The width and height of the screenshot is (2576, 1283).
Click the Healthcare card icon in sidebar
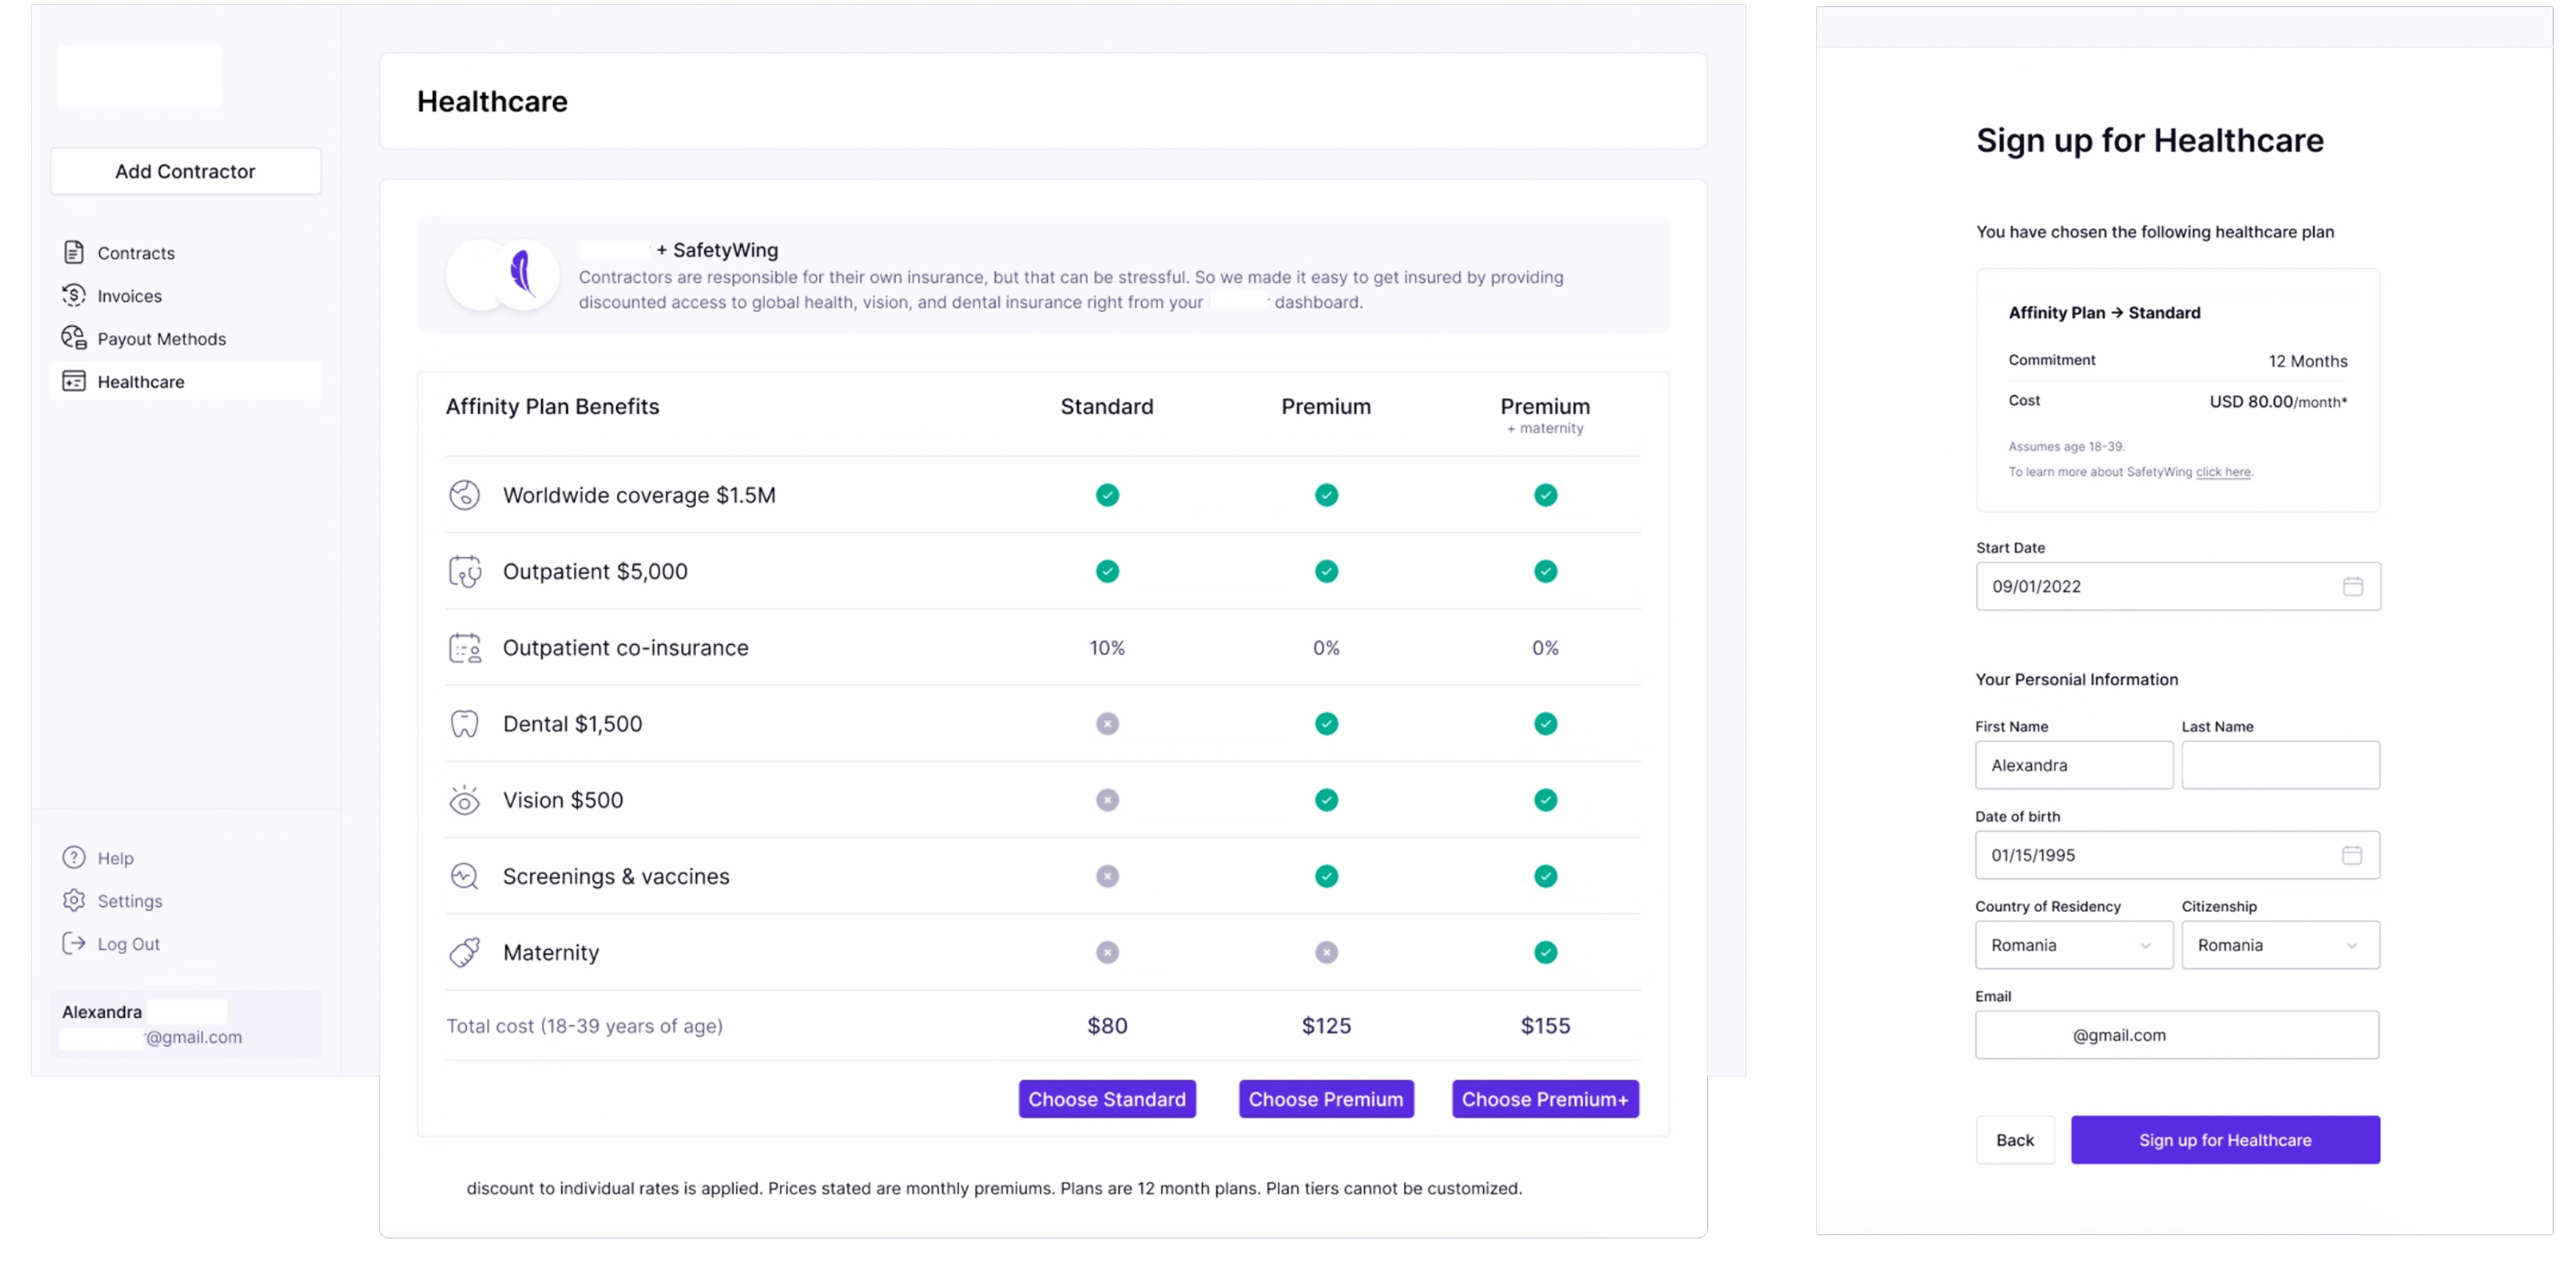click(74, 381)
